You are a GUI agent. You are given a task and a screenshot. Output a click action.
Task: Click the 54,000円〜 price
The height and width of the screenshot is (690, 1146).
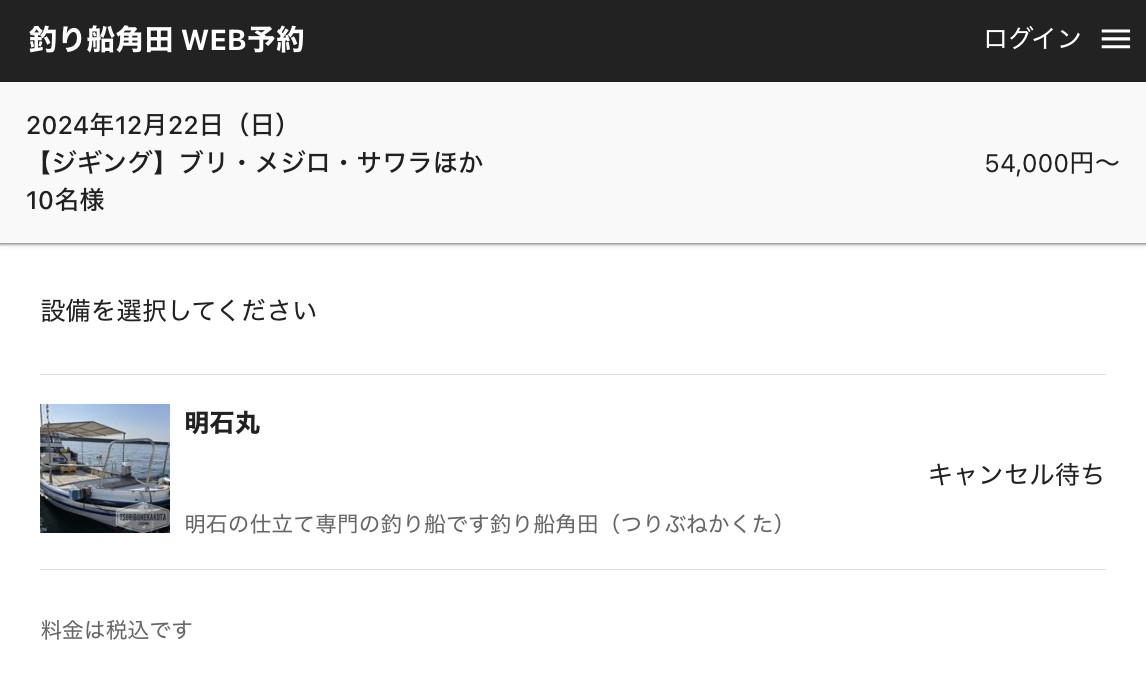click(1051, 163)
